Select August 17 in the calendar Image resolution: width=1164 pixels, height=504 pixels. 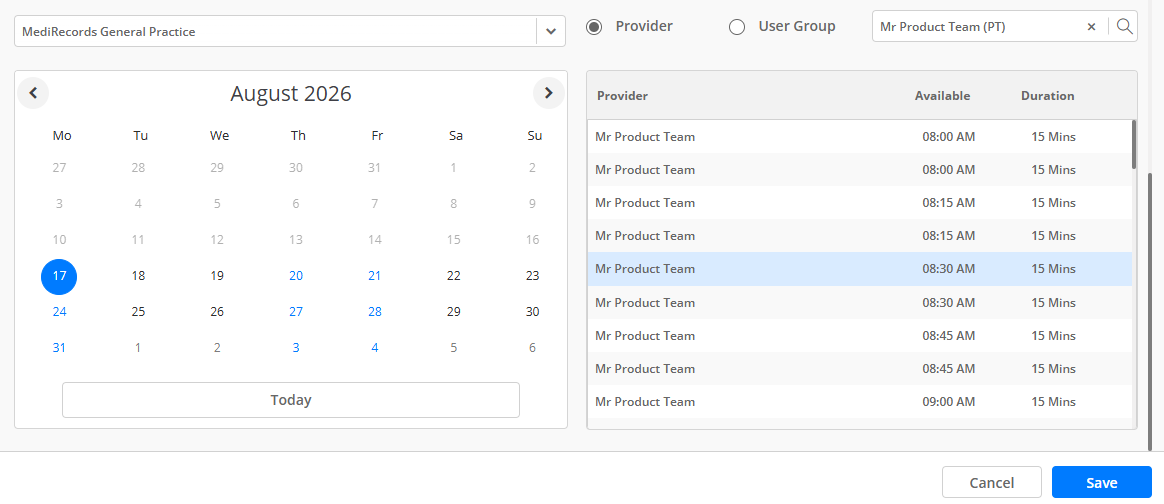pos(59,276)
